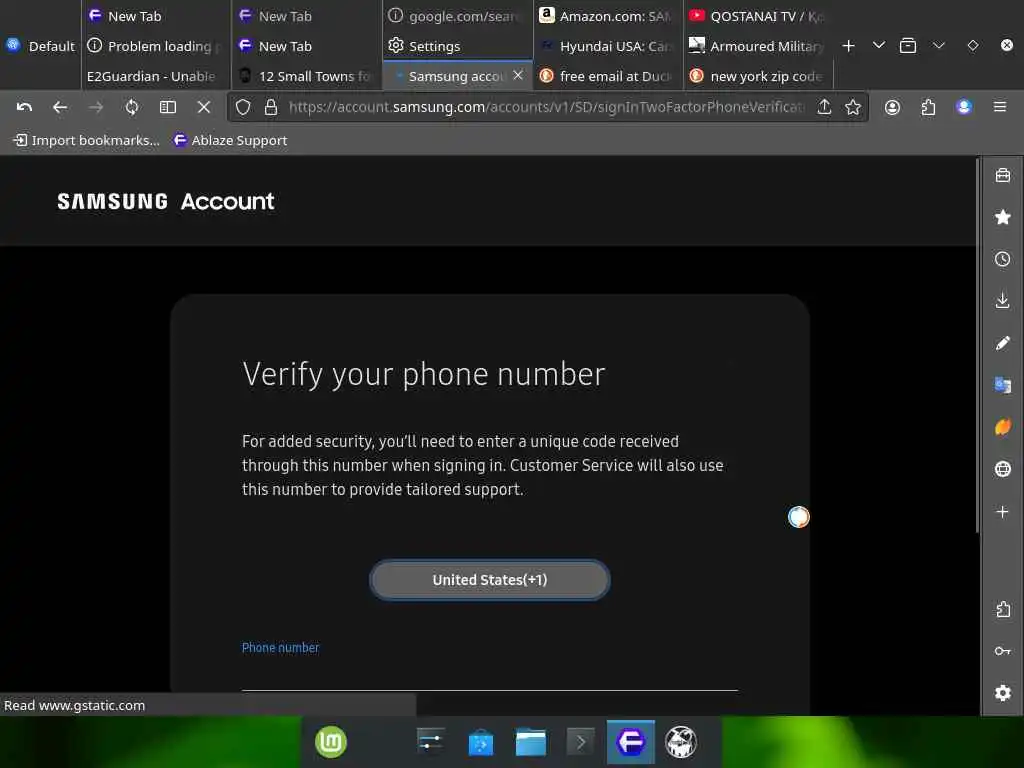Switch to the 12 Small Towns tab
Viewport: 1024px width, 768px height.
(x=306, y=76)
